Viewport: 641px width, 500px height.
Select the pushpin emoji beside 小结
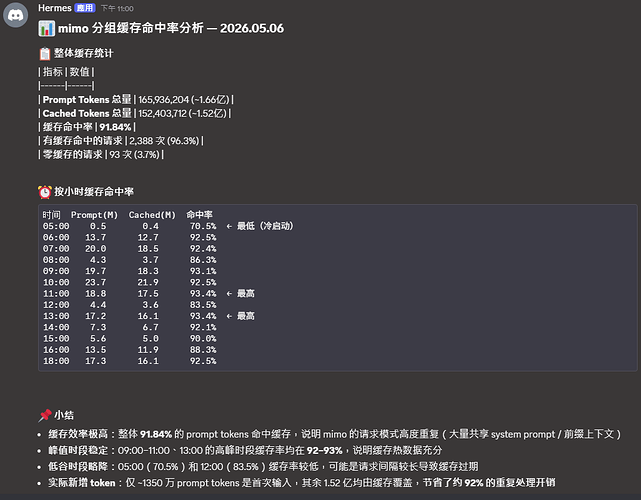click(x=45, y=415)
